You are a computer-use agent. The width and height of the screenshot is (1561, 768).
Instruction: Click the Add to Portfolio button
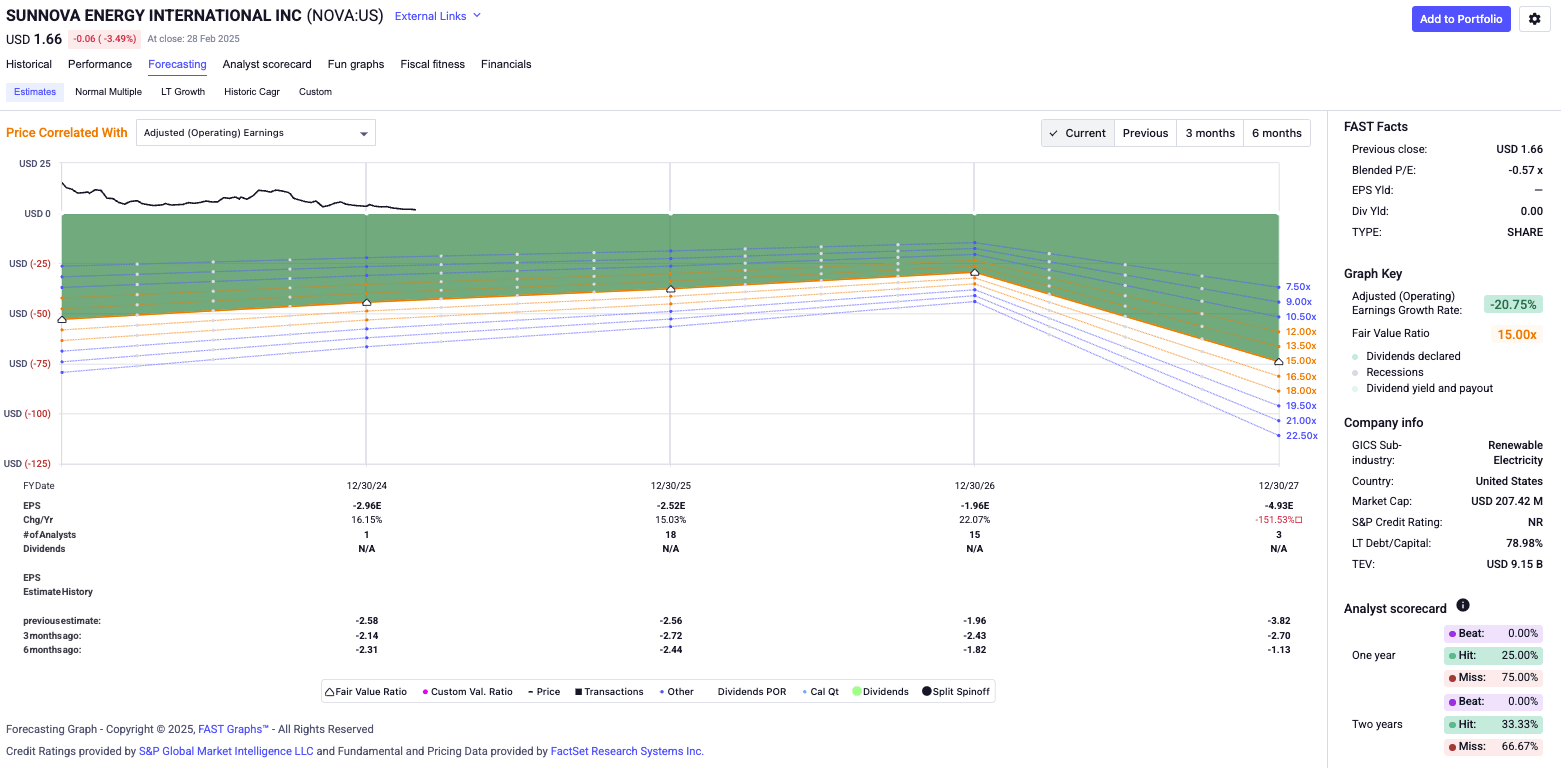(1461, 19)
